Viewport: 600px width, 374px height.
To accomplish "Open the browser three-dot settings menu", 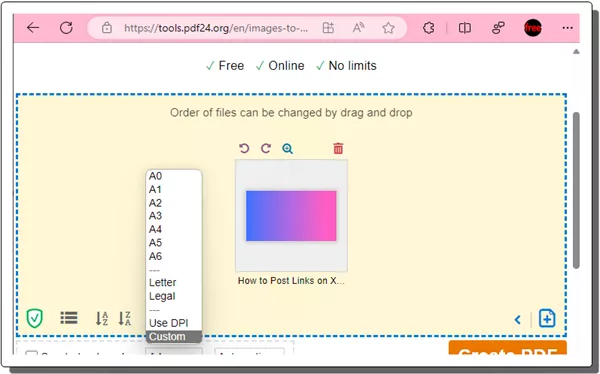I will (x=567, y=28).
